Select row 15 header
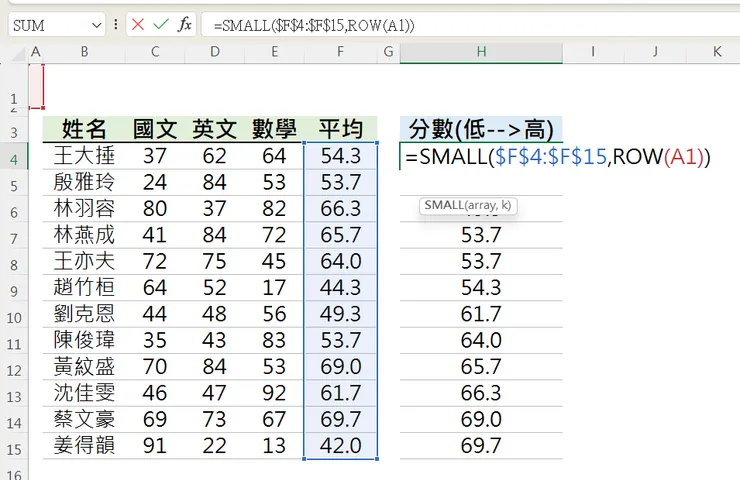 14,446
